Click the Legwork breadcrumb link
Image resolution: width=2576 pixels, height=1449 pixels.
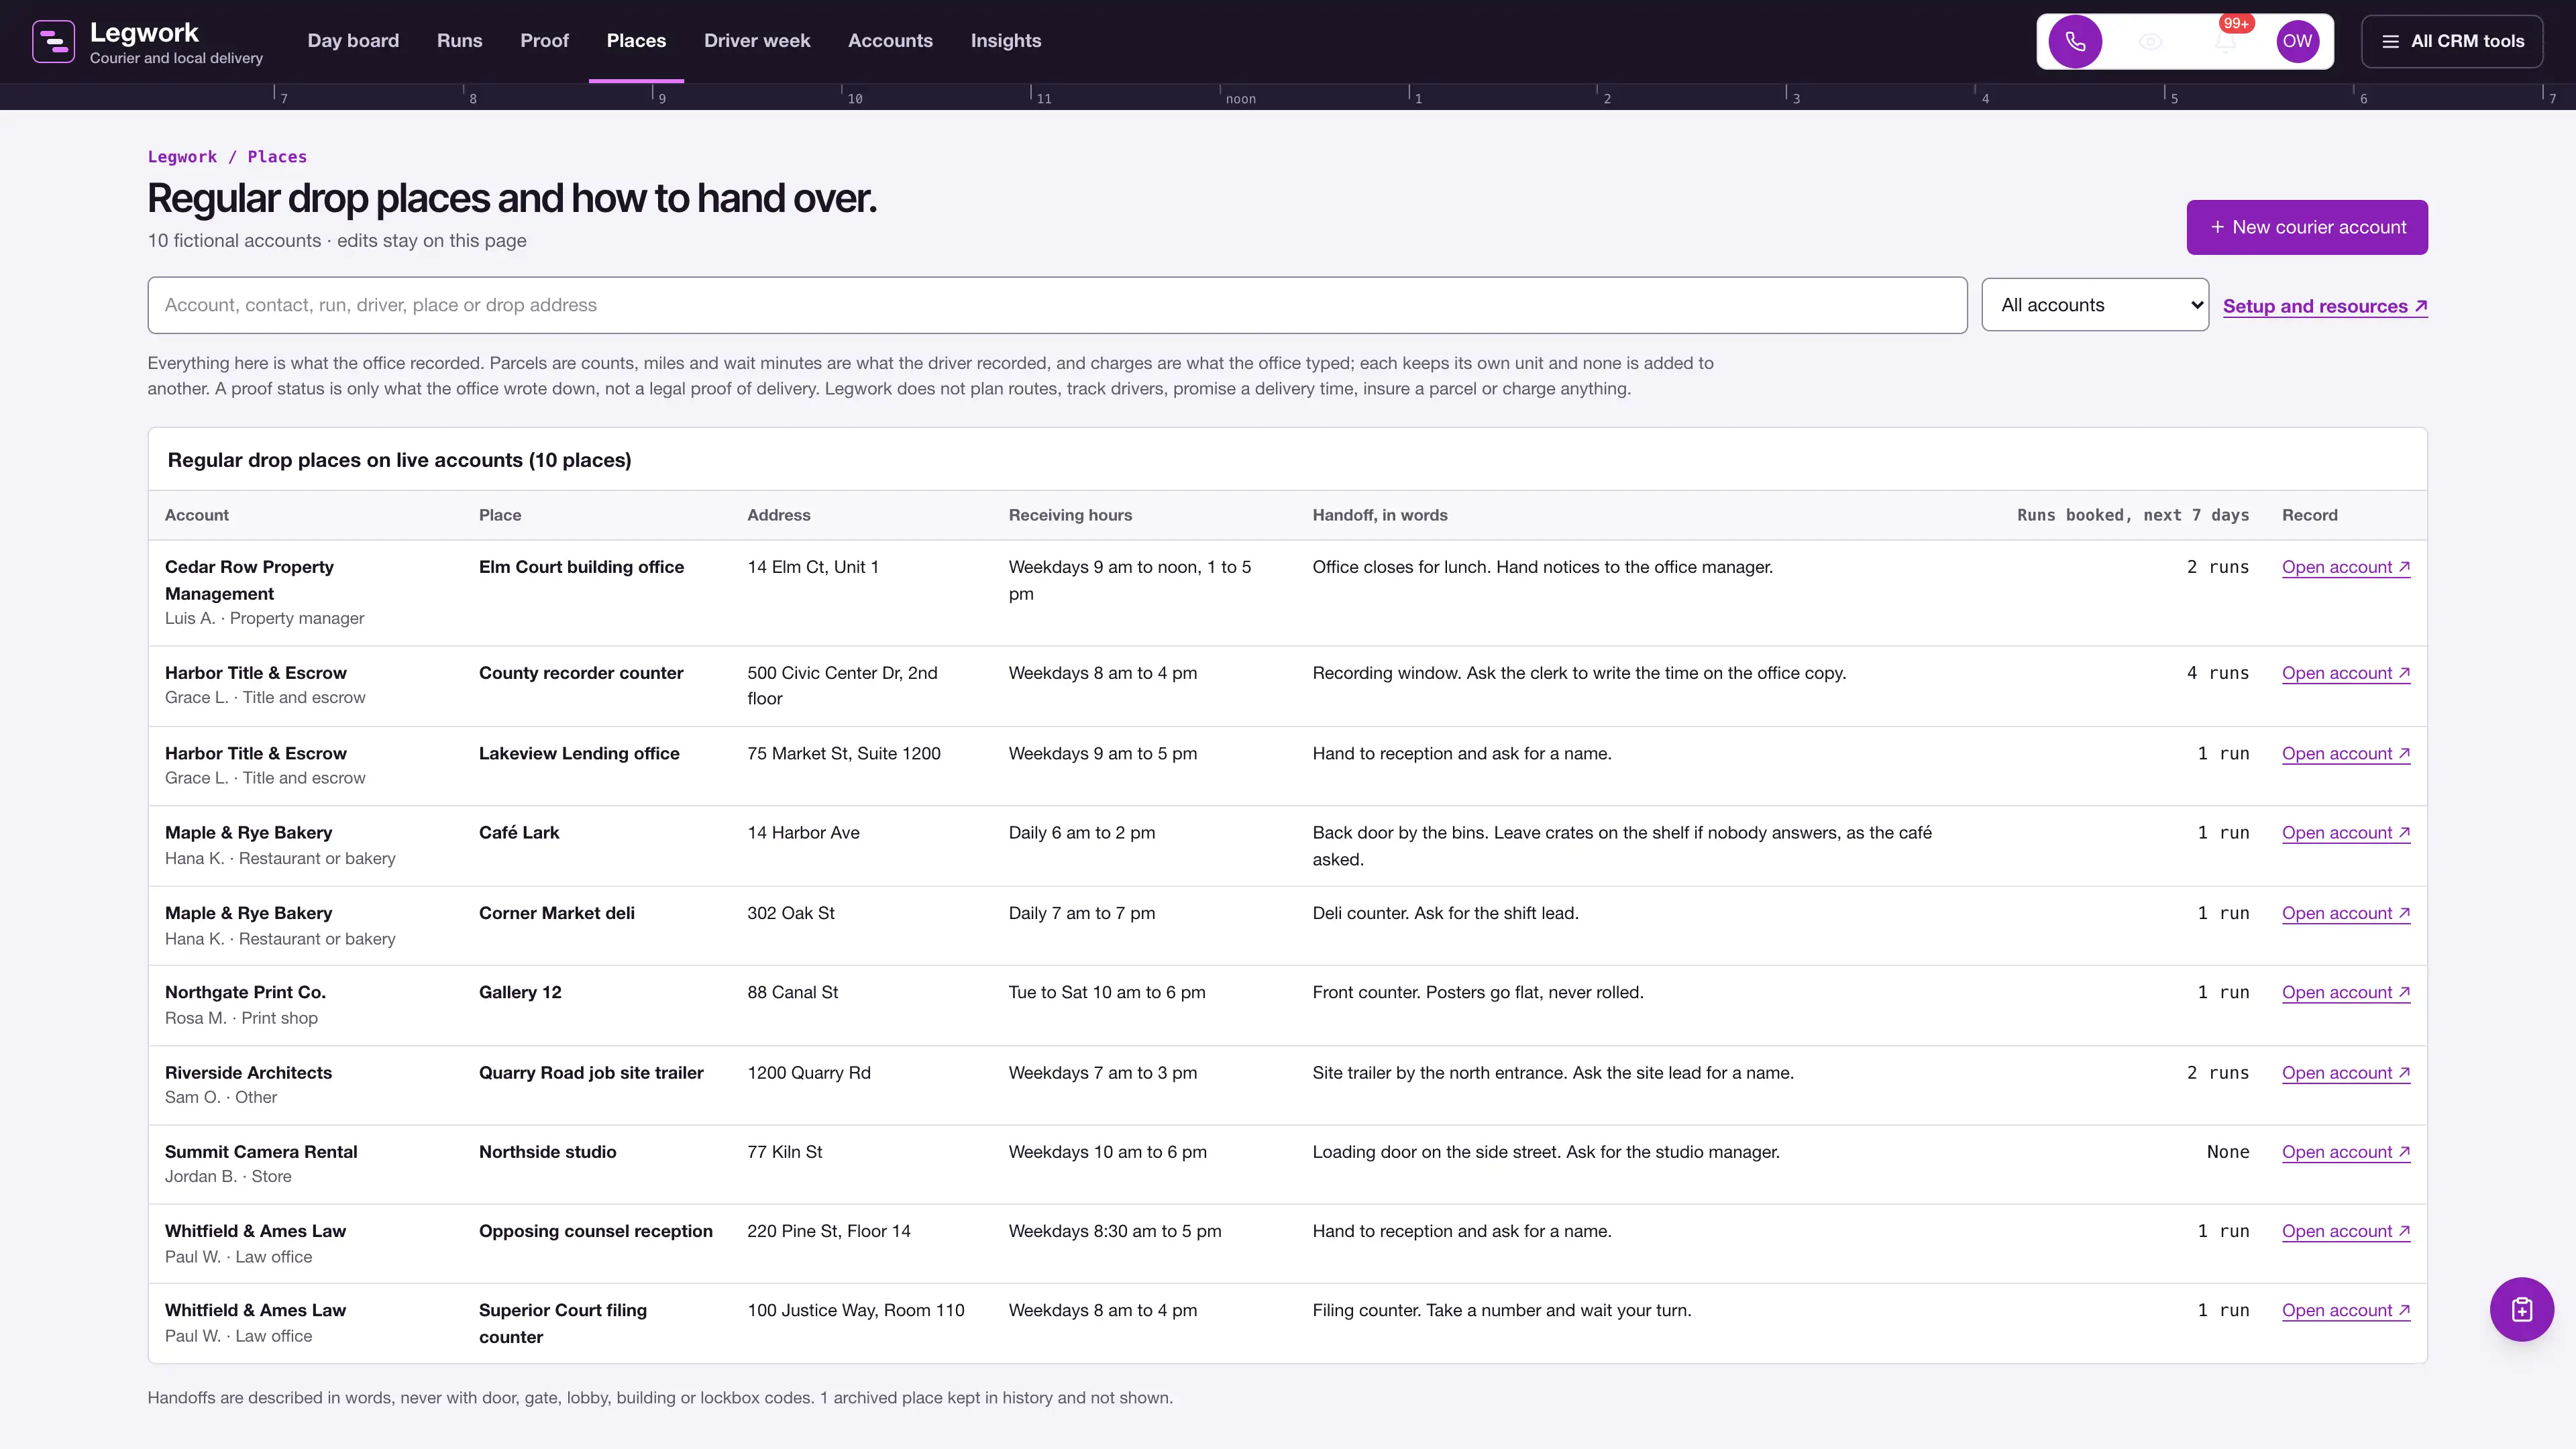coord(182,157)
